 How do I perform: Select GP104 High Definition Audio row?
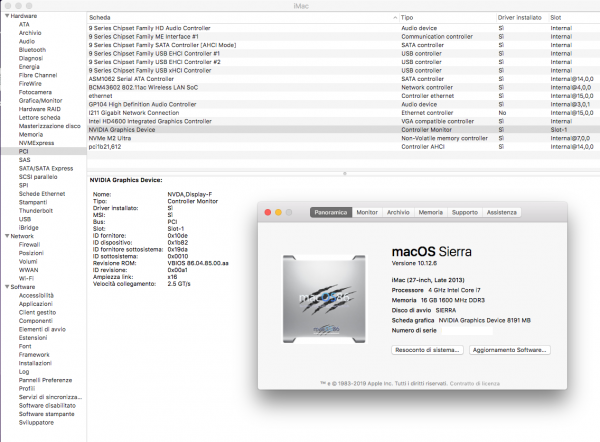(x=343, y=104)
